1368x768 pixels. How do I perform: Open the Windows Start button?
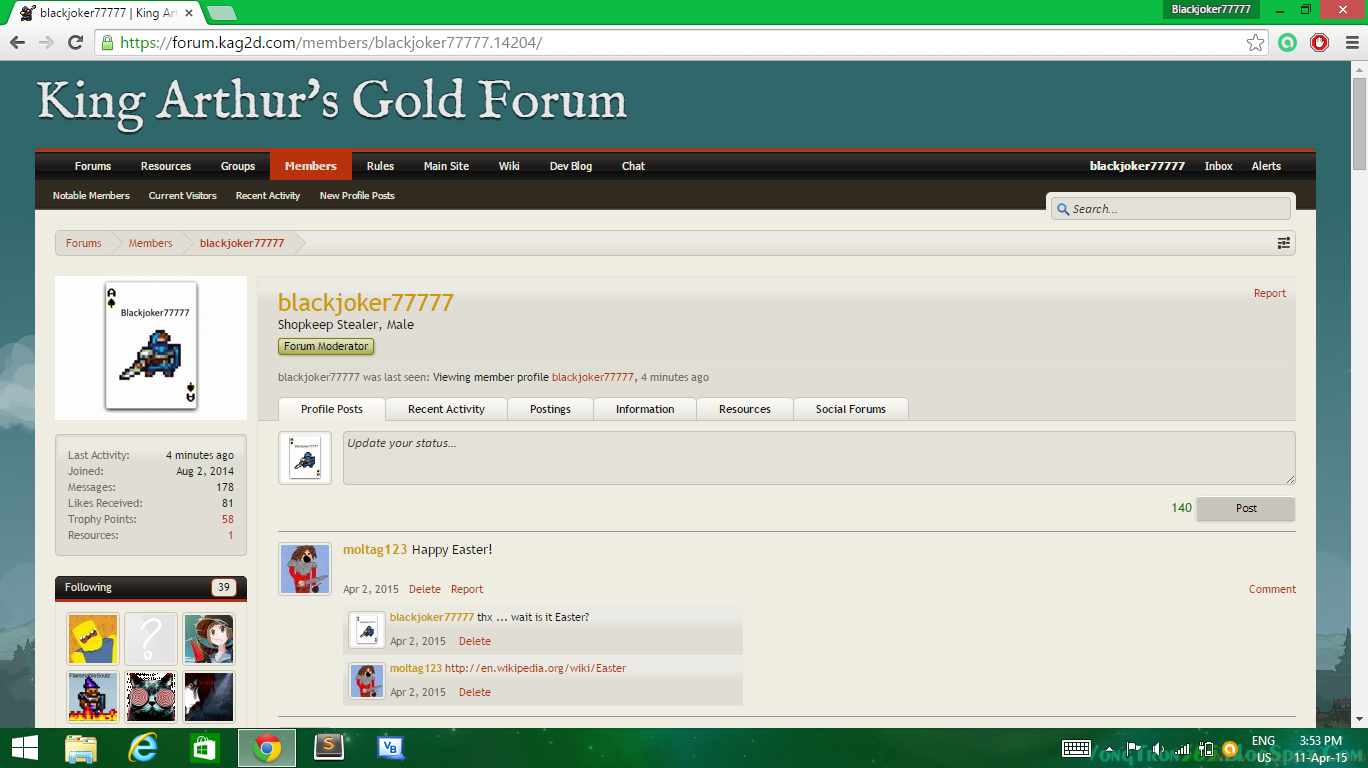point(24,748)
